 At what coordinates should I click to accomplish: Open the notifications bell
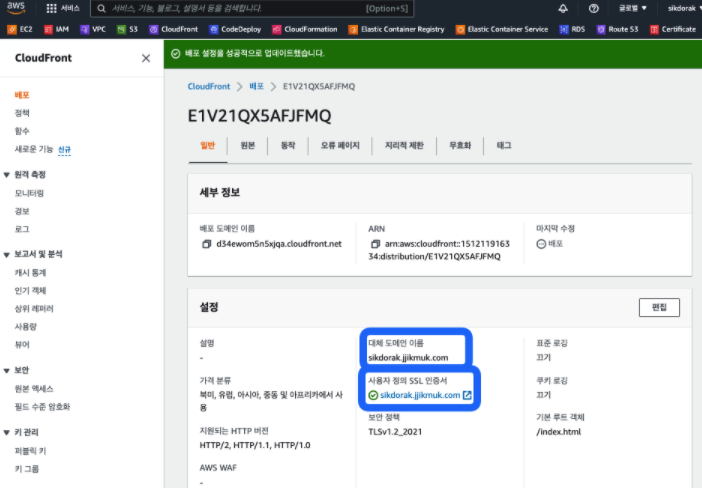563,9
